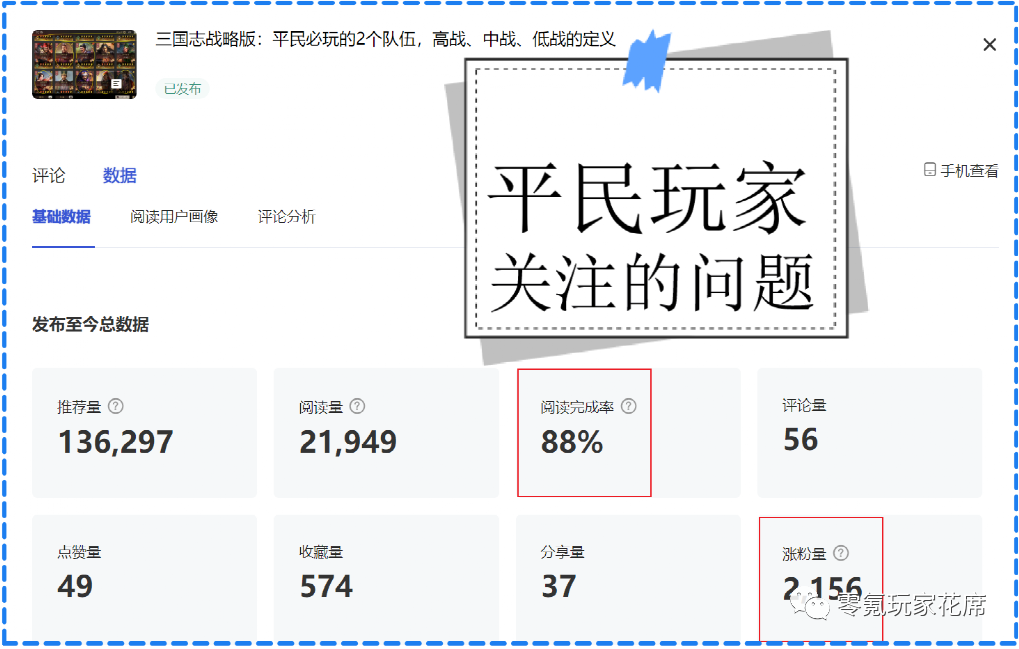Click the 已发布 status badge
Screen dimensions: 1019x649
point(183,89)
